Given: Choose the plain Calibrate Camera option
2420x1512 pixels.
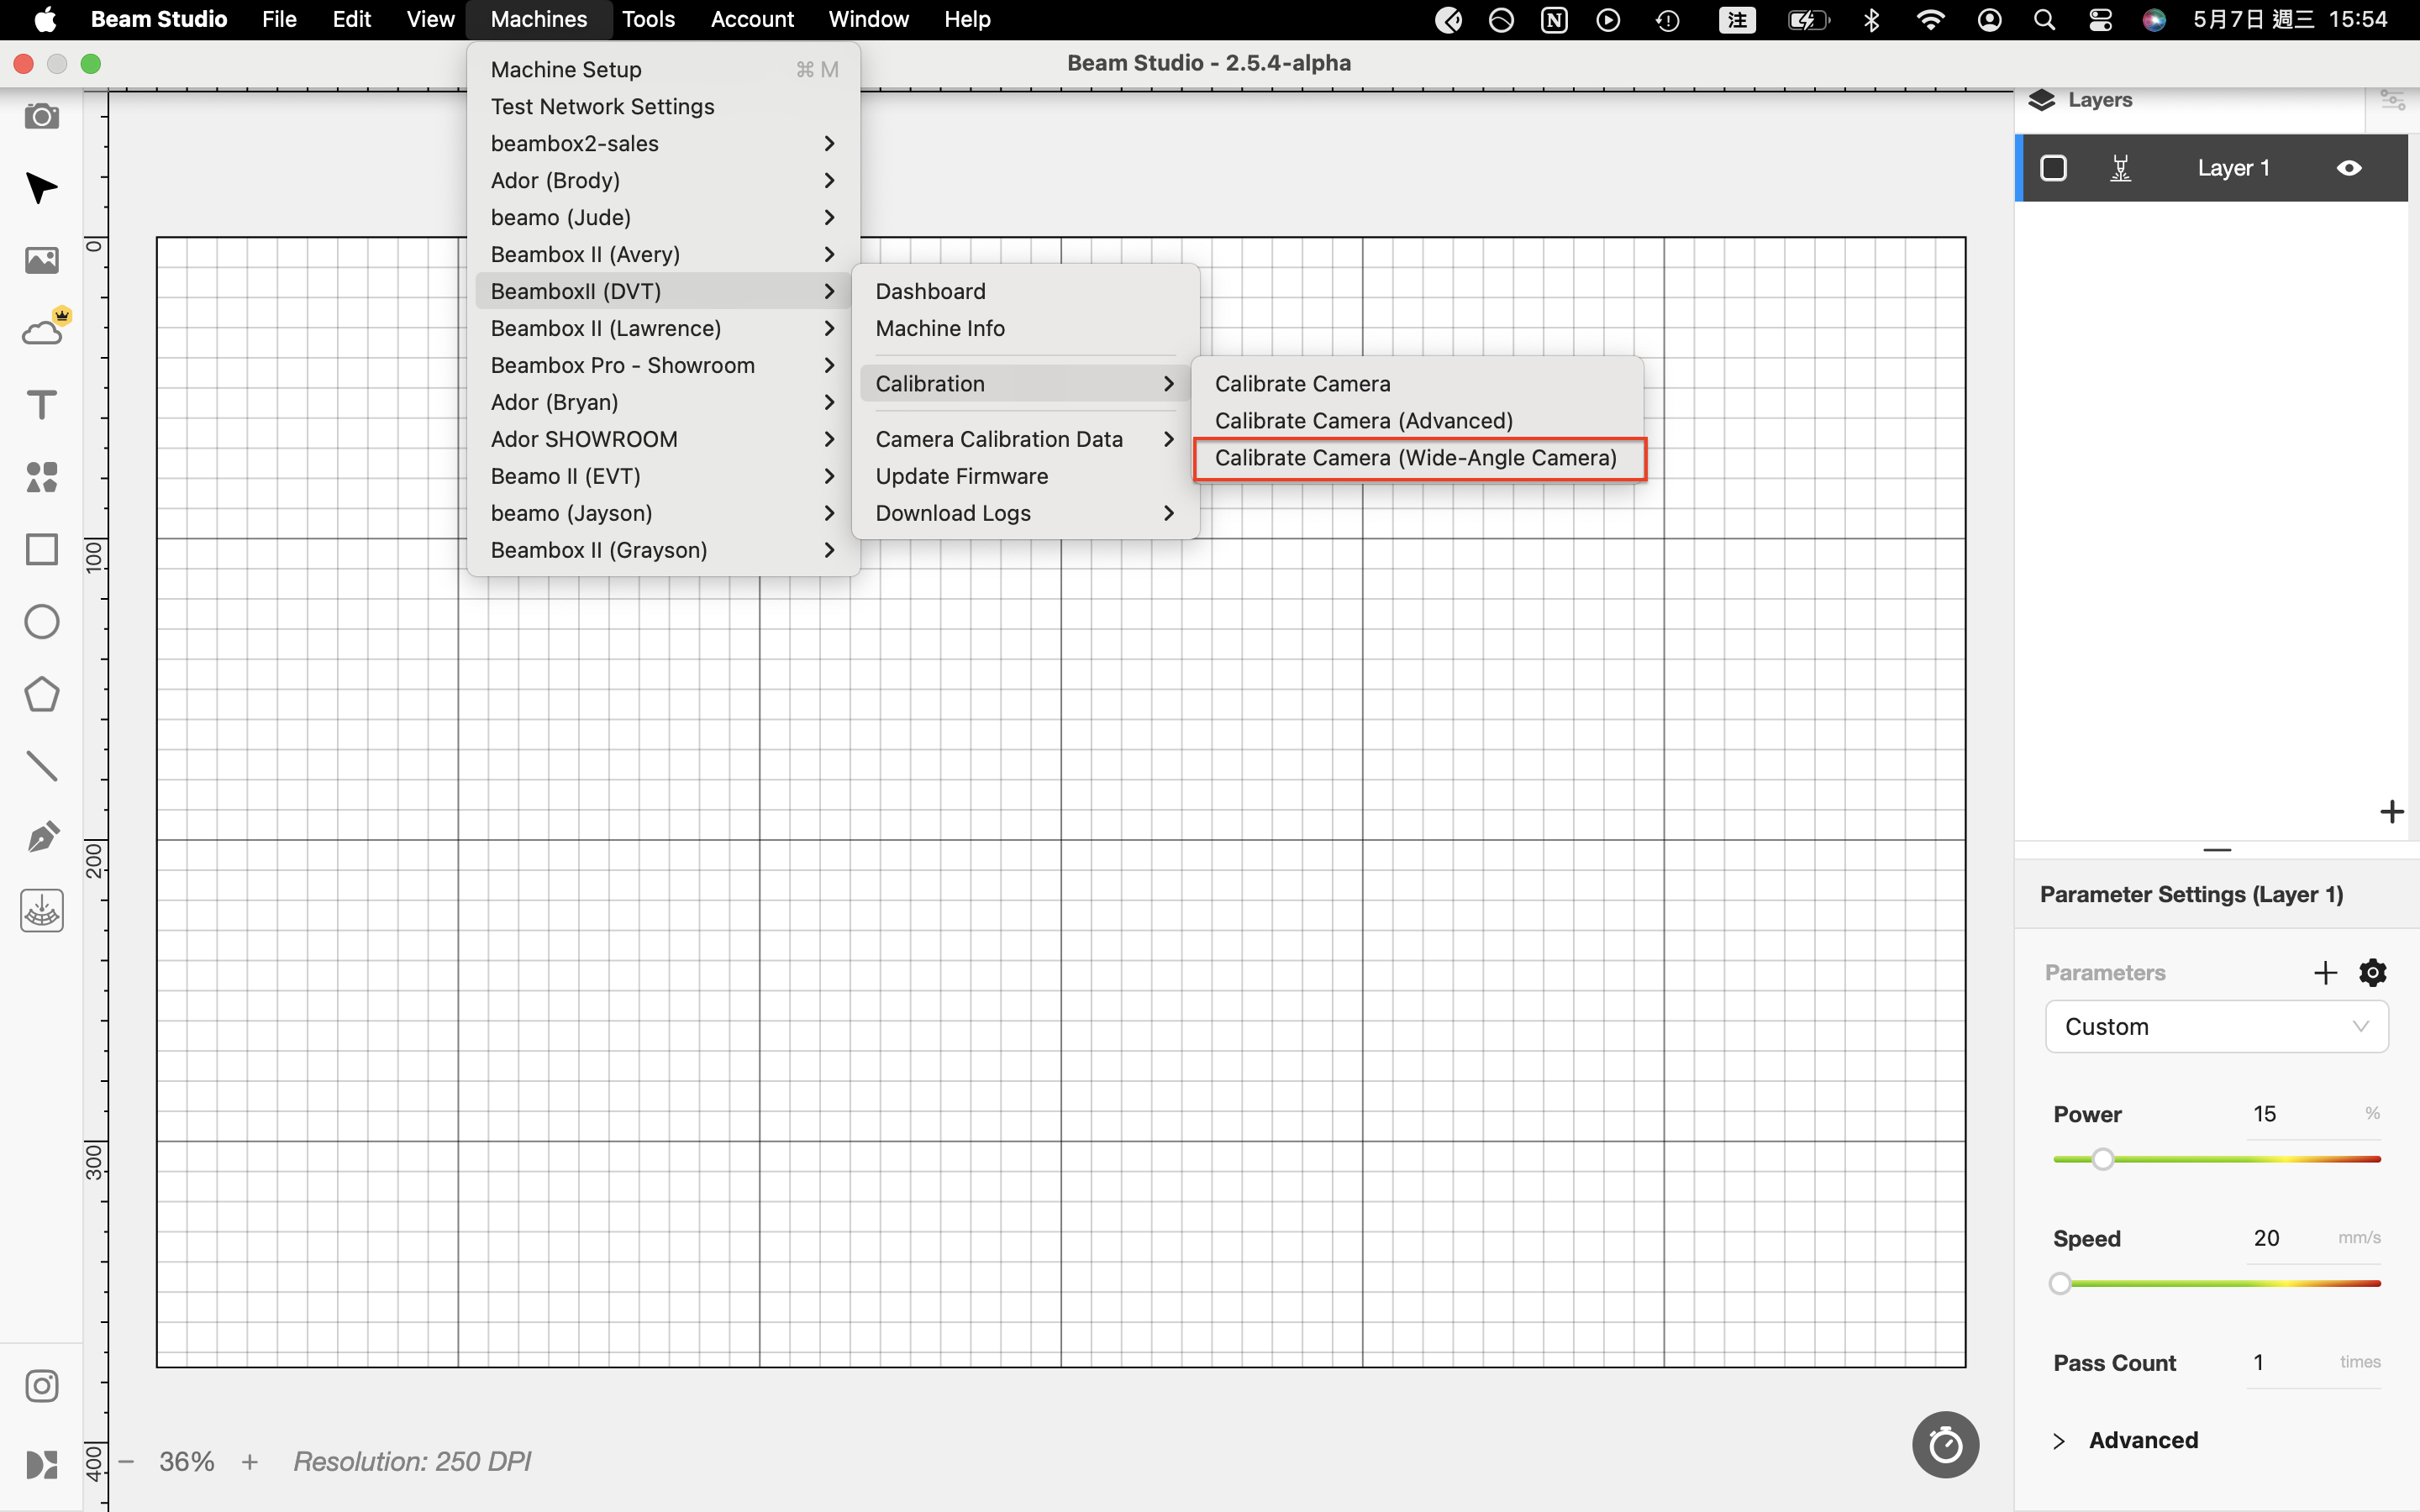Looking at the screenshot, I should (x=1419, y=384).
